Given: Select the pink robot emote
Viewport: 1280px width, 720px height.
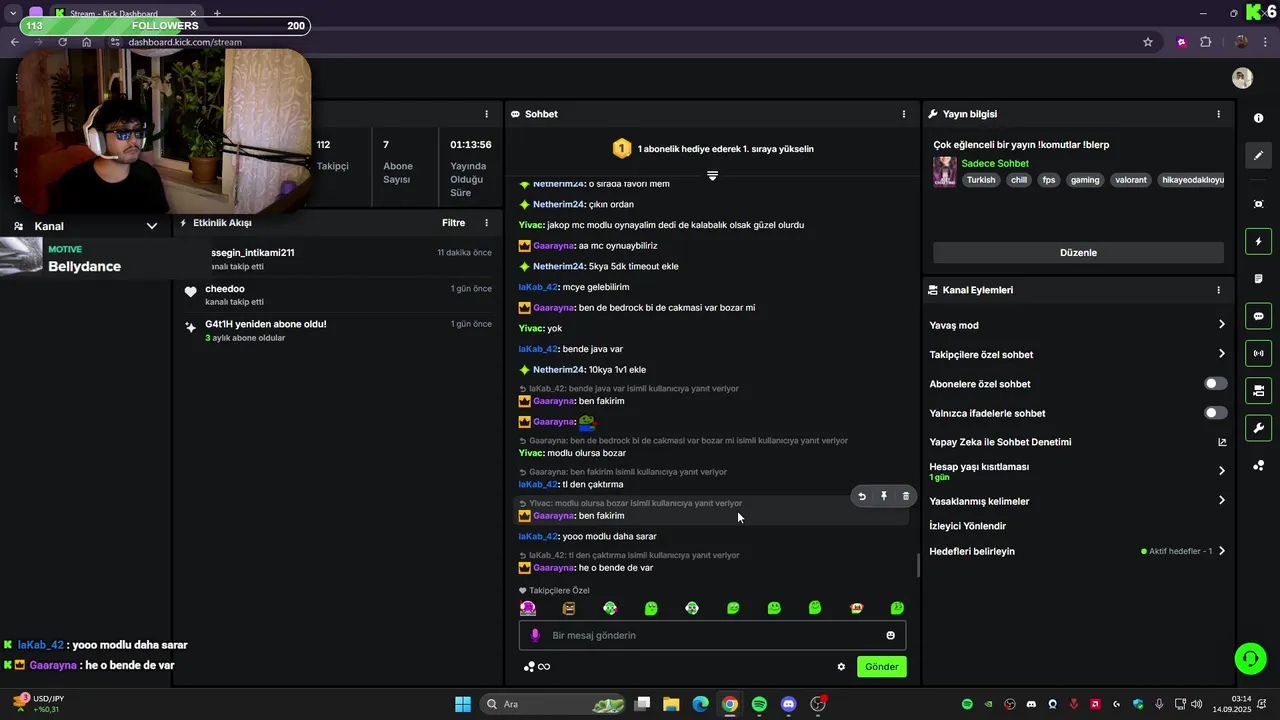Looking at the screenshot, I should tap(528, 608).
